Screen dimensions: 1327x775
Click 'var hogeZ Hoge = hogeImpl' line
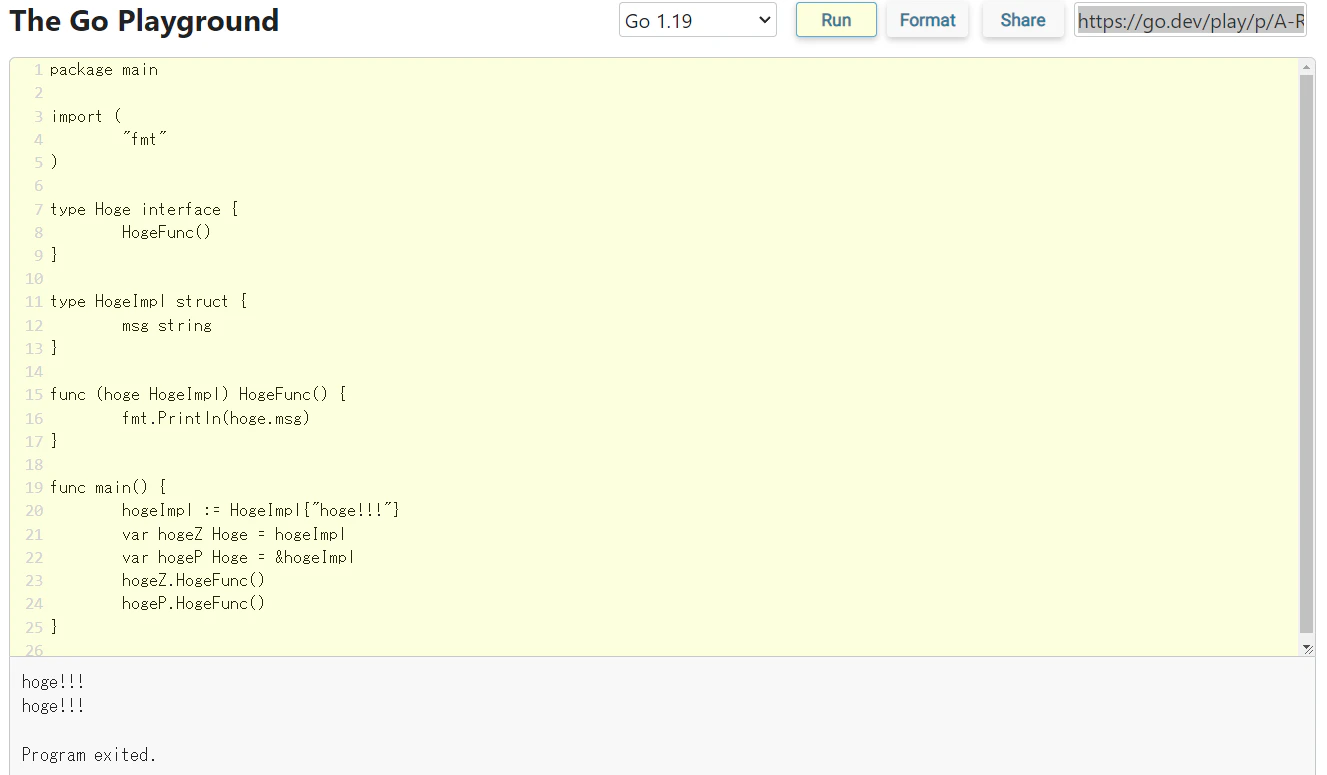coord(234,534)
